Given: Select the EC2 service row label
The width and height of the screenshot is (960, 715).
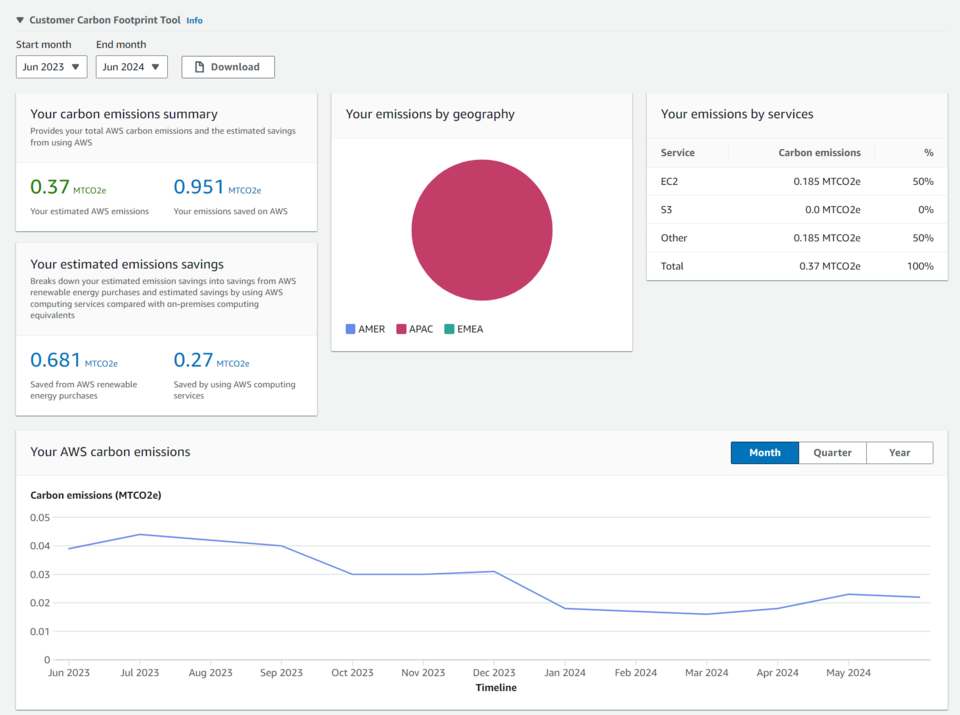Looking at the screenshot, I should point(669,181).
